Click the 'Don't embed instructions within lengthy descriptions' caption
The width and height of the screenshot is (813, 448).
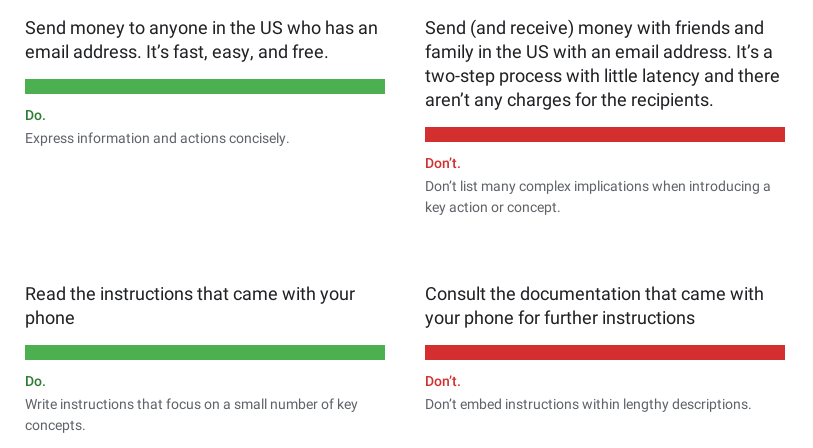[x=588, y=404]
